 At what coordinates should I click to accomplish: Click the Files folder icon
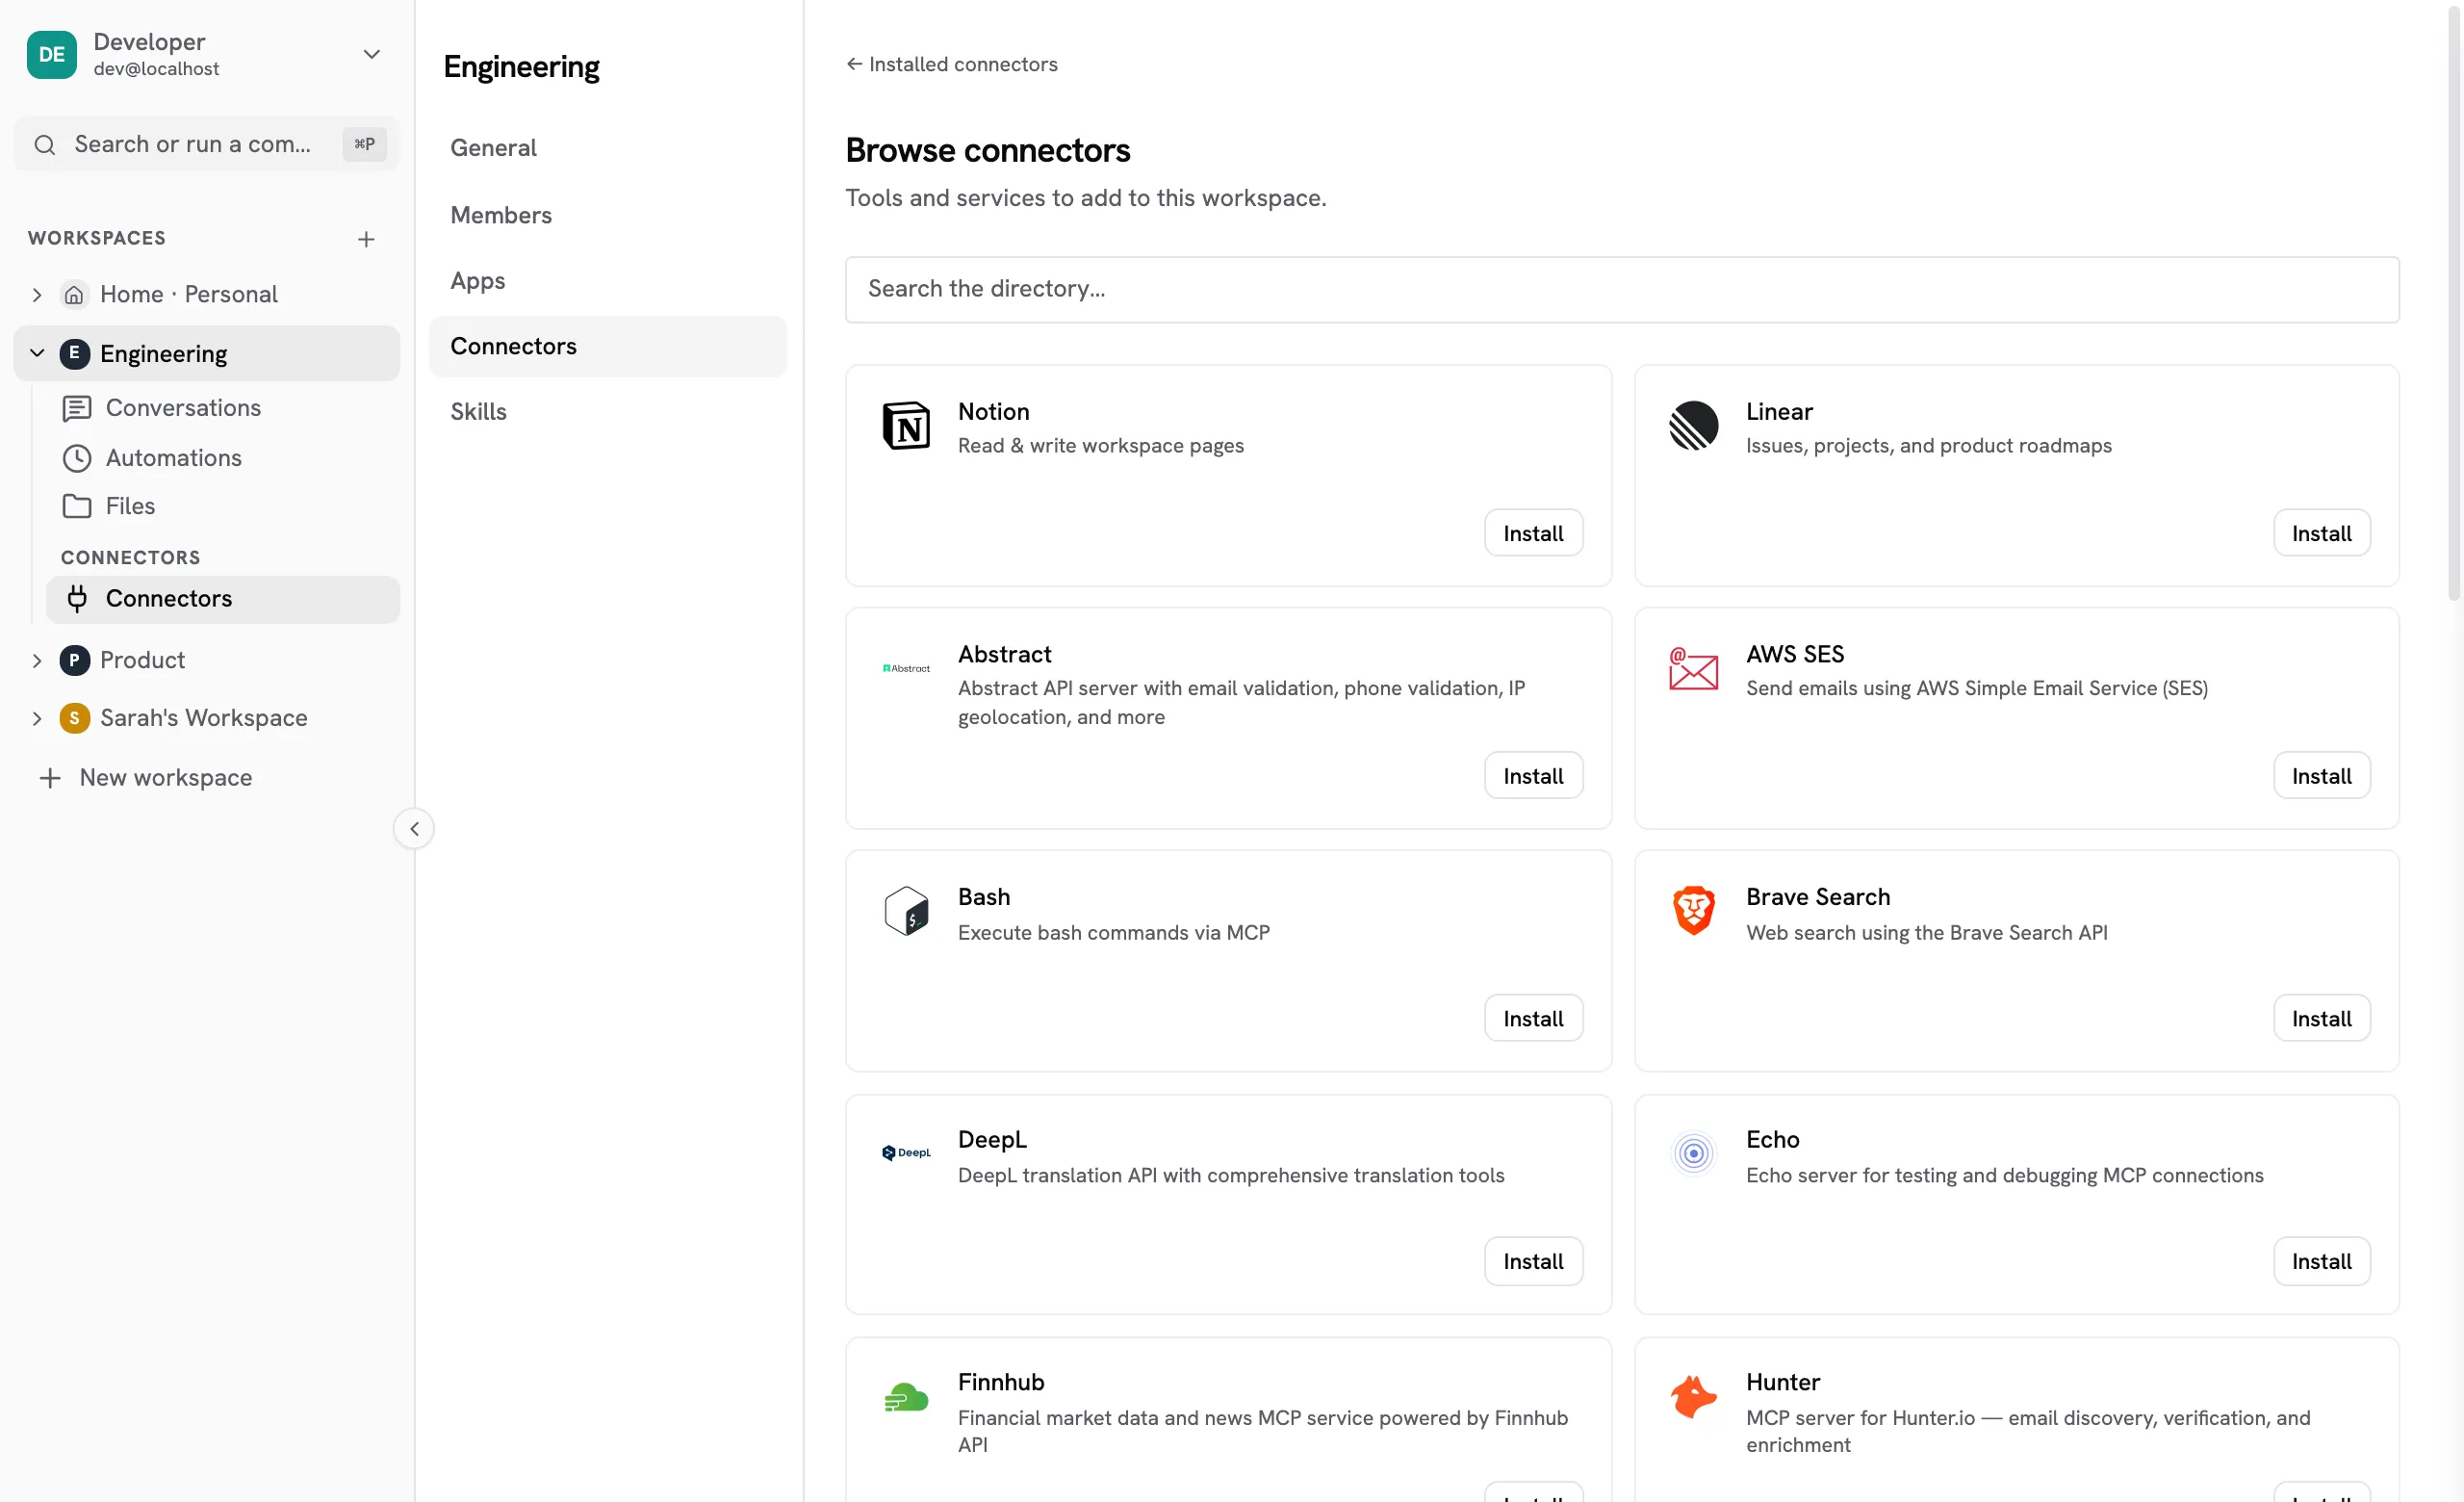coord(77,506)
